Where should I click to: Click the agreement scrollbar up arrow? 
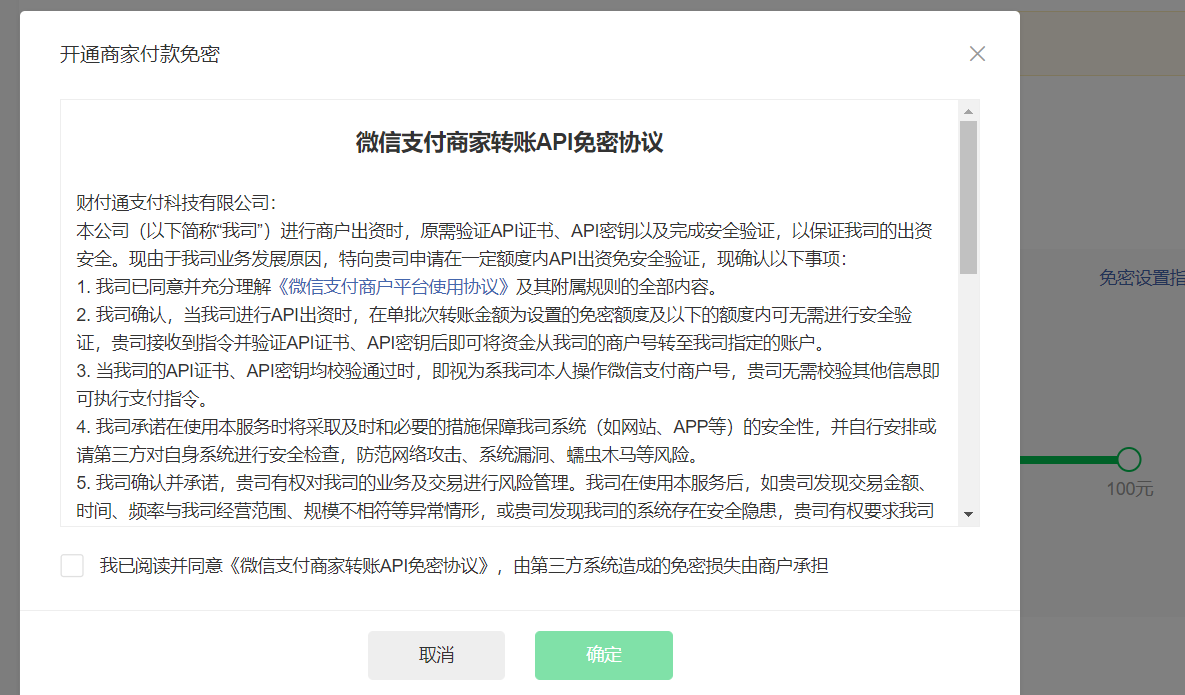coord(968,112)
